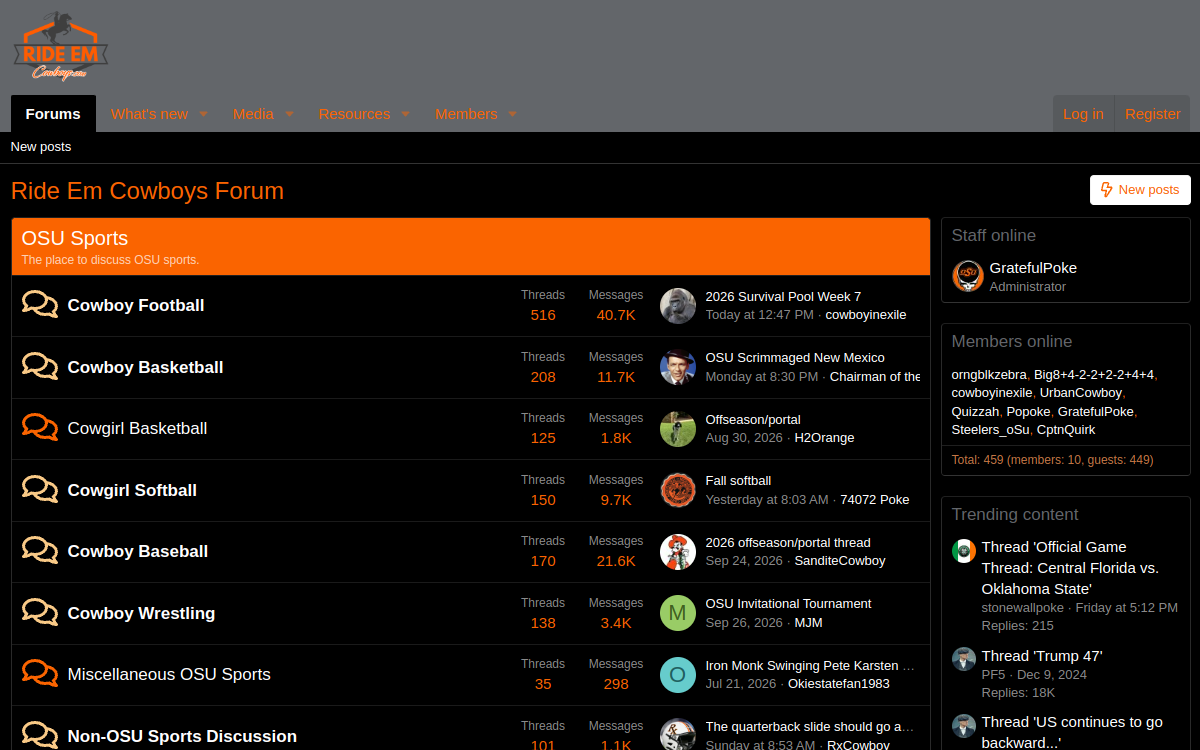Click member UrbanCowboy in Members online
The image size is (1200, 750).
[1081, 393]
